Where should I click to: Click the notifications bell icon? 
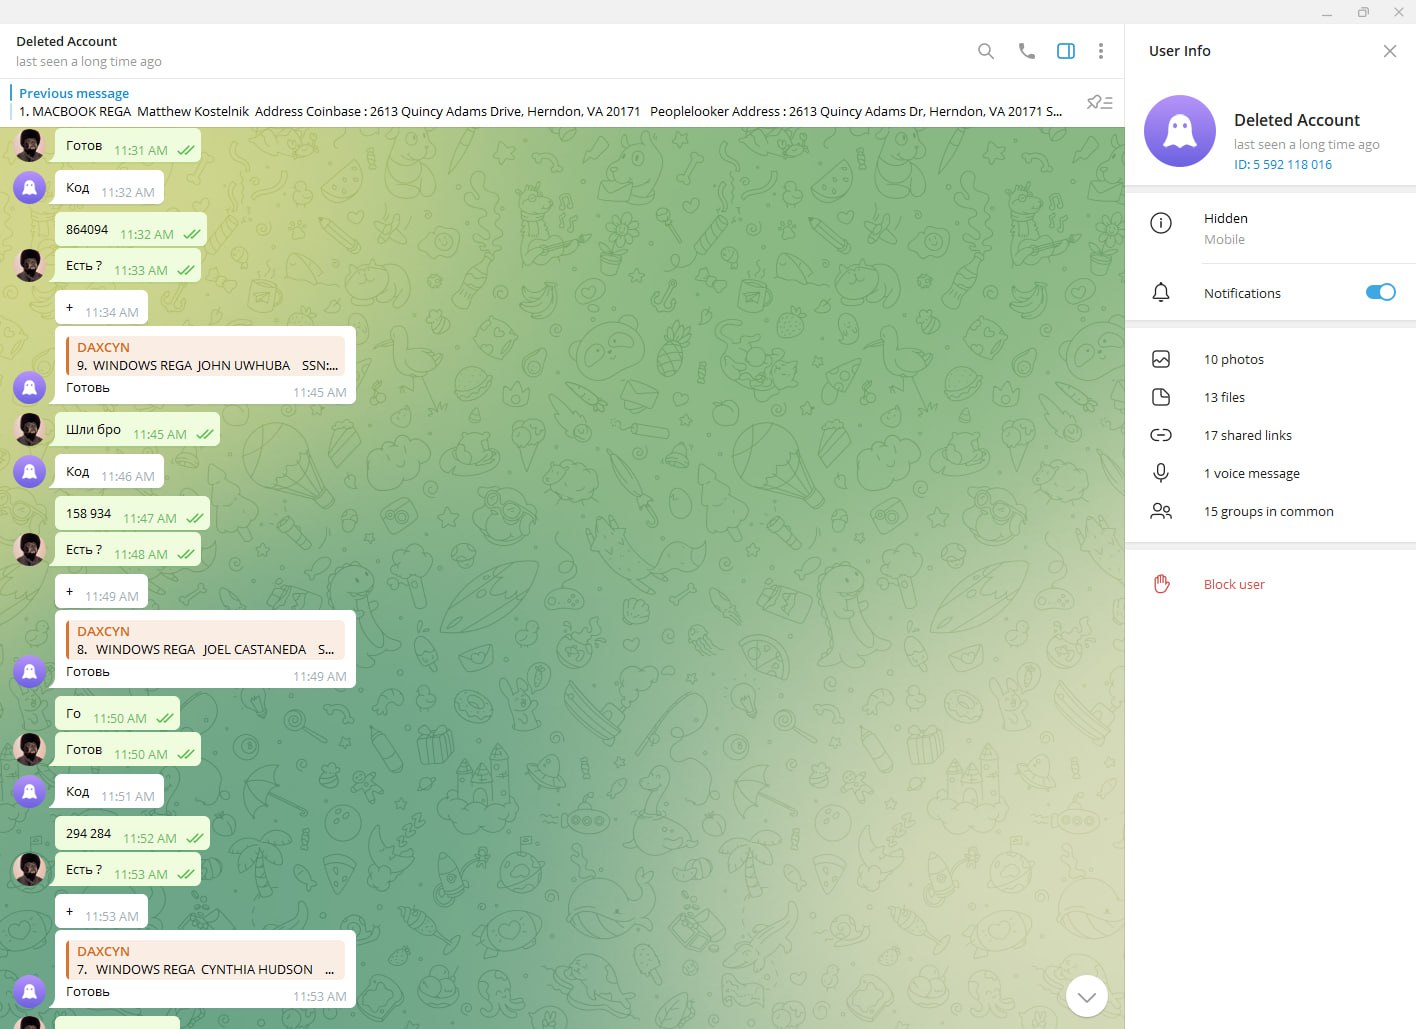point(1161,292)
